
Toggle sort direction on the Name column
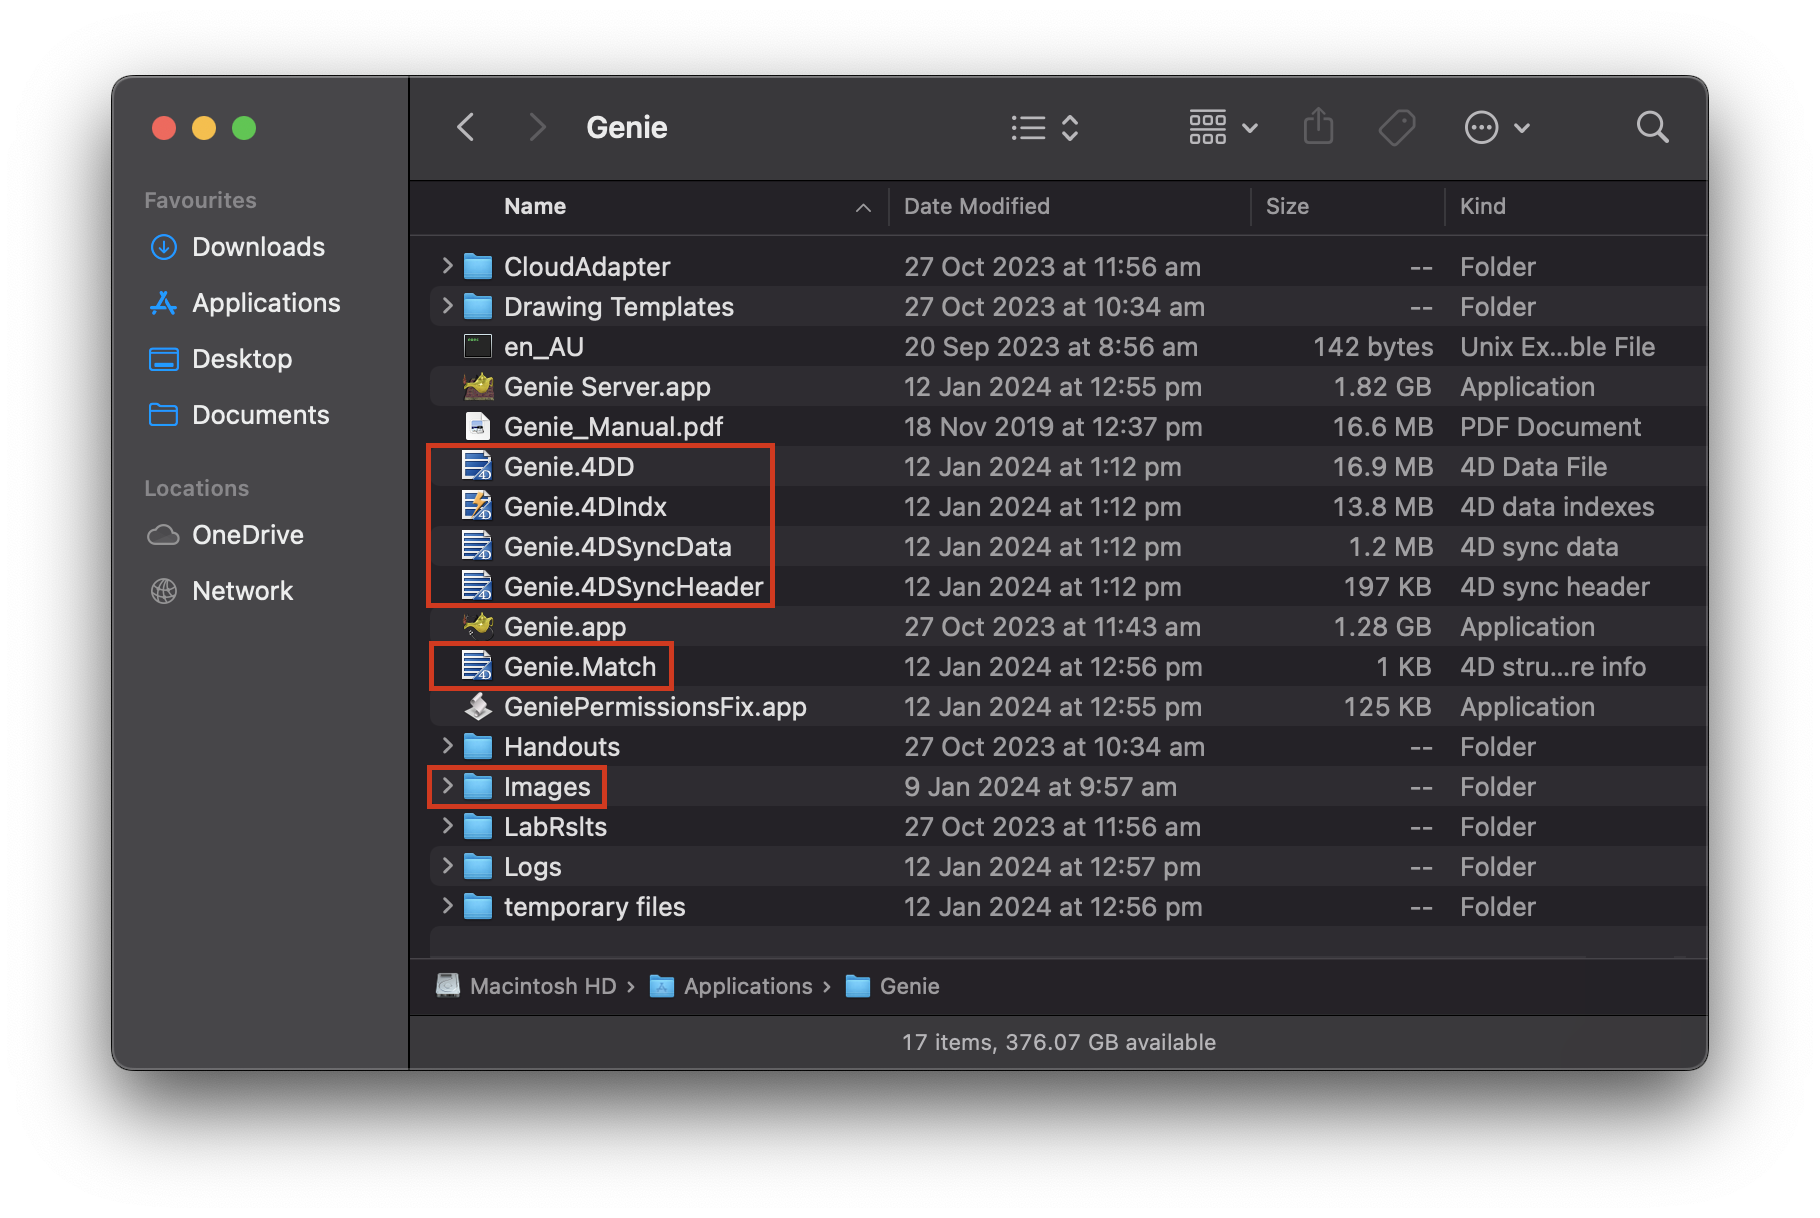863,207
